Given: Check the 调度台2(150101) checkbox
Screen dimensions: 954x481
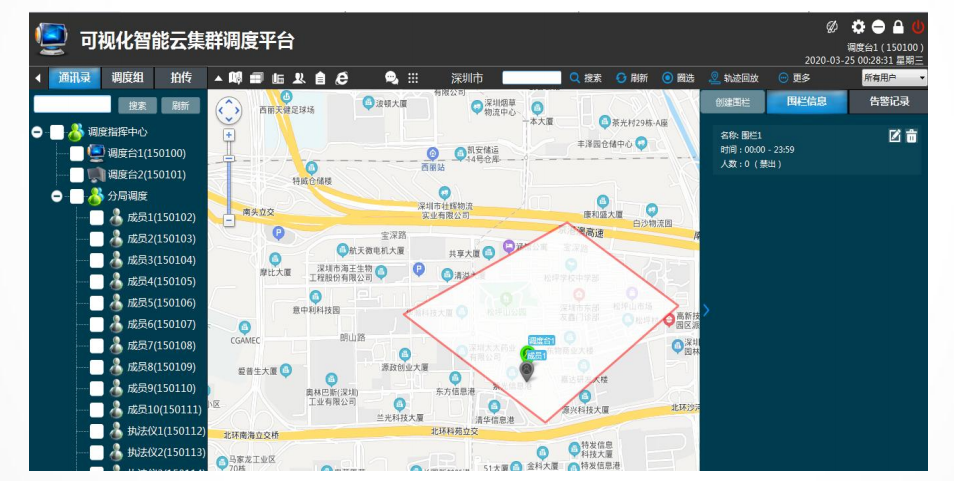Looking at the screenshot, I should pos(77,175).
